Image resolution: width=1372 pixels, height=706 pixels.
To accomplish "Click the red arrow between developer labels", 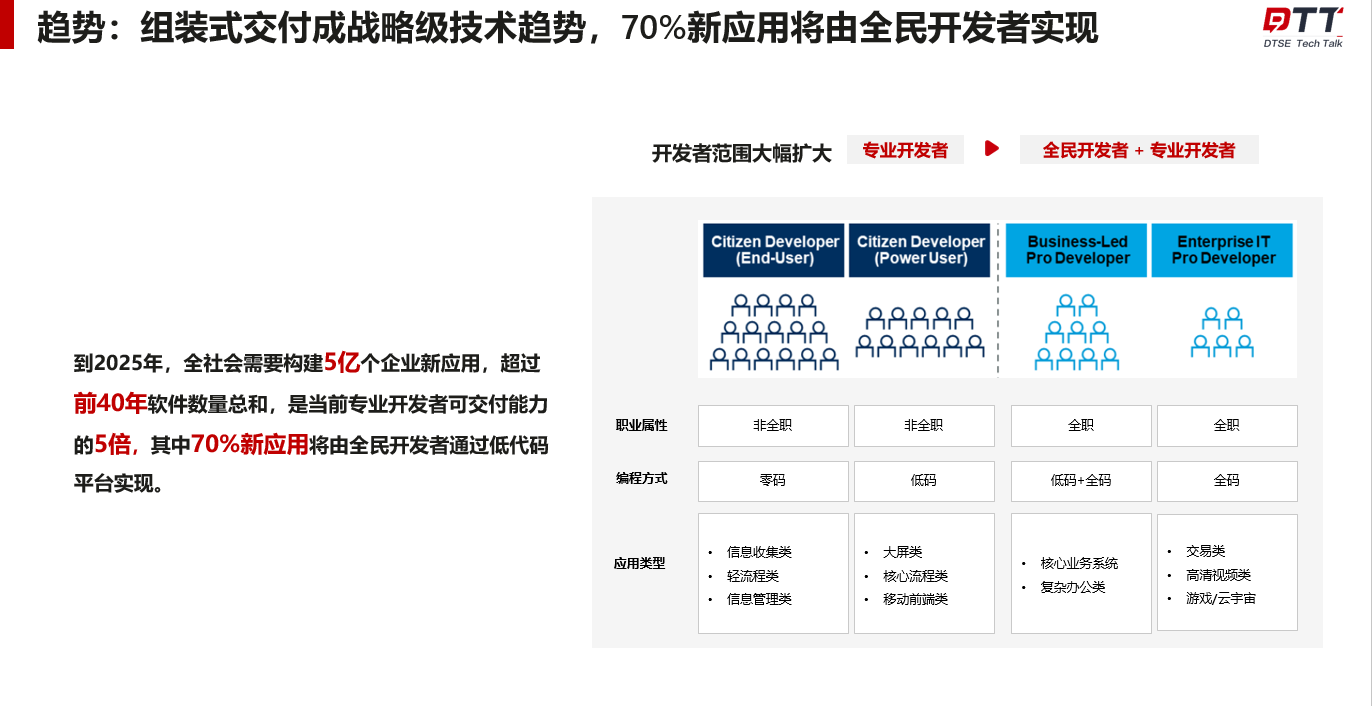I will [x=990, y=149].
